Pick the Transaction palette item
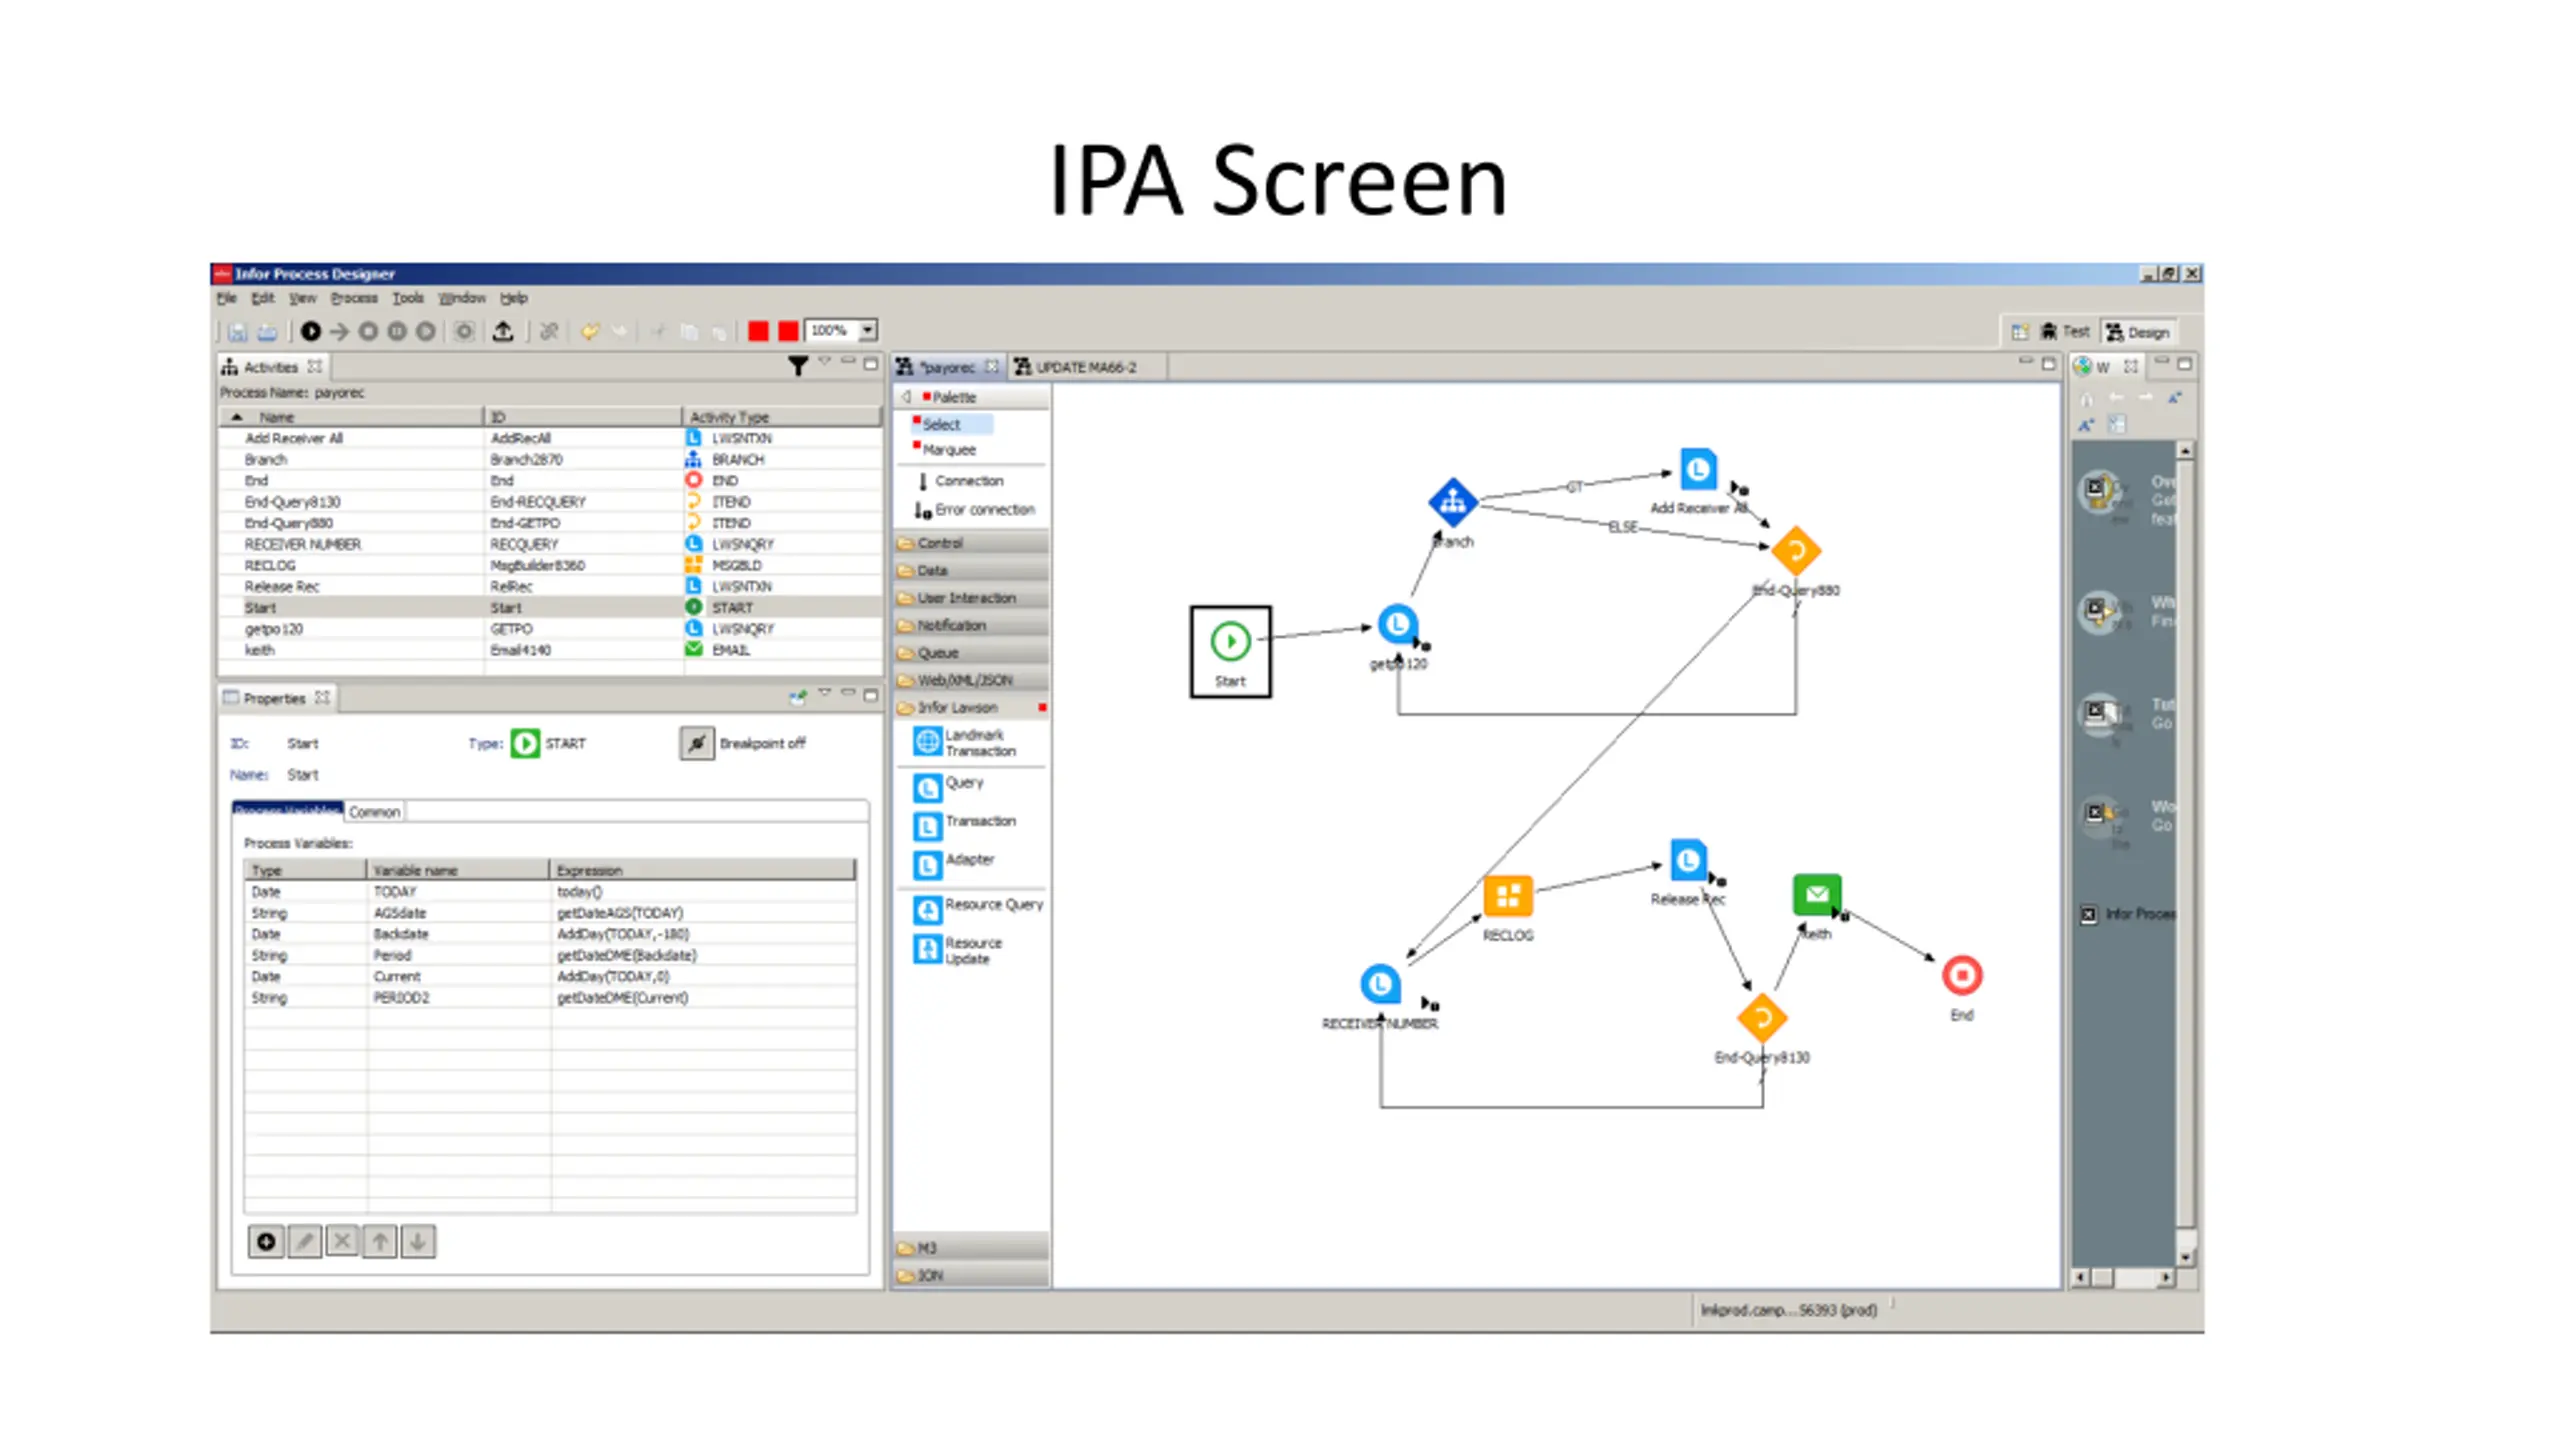Screen dimensions: 2560x1439 [x=965, y=825]
